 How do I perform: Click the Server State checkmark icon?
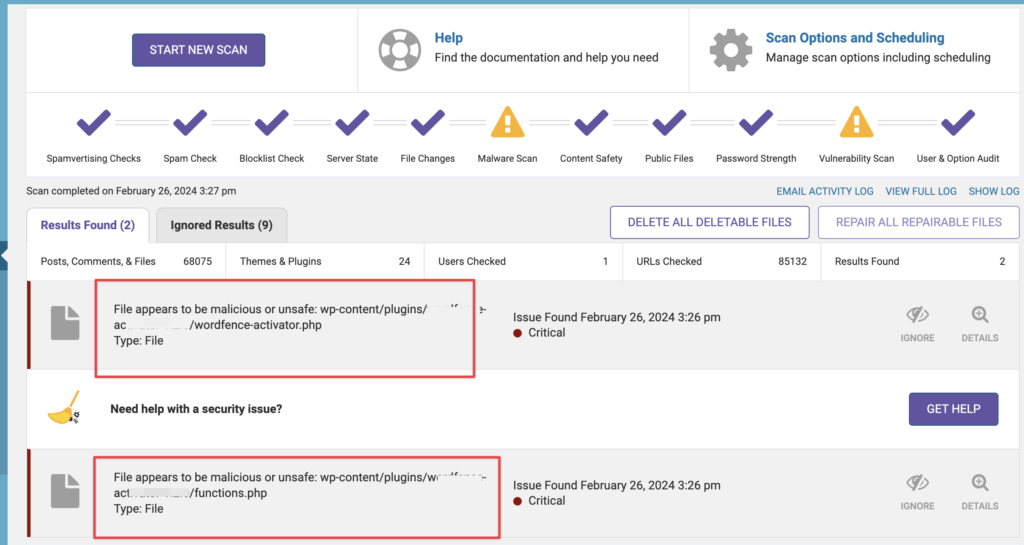click(x=352, y=123)
